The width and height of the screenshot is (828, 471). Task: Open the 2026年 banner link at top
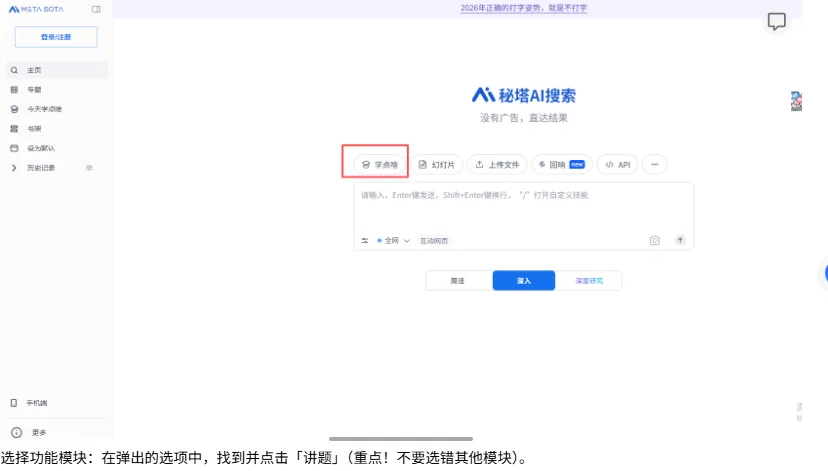(523, 8)
